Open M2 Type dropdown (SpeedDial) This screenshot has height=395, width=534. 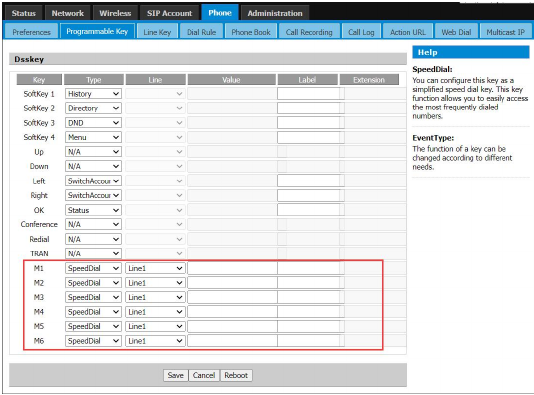pyautogui.click(x=93, y=283)
